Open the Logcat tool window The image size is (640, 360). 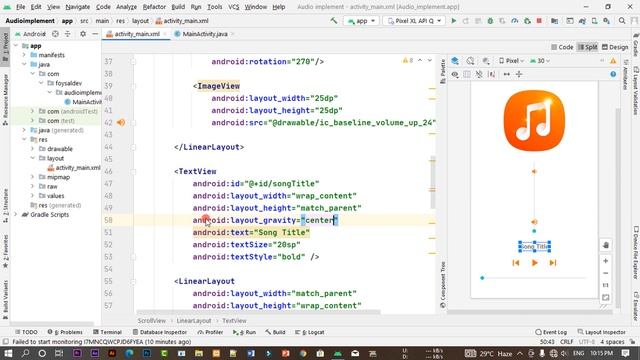point(310,332)
